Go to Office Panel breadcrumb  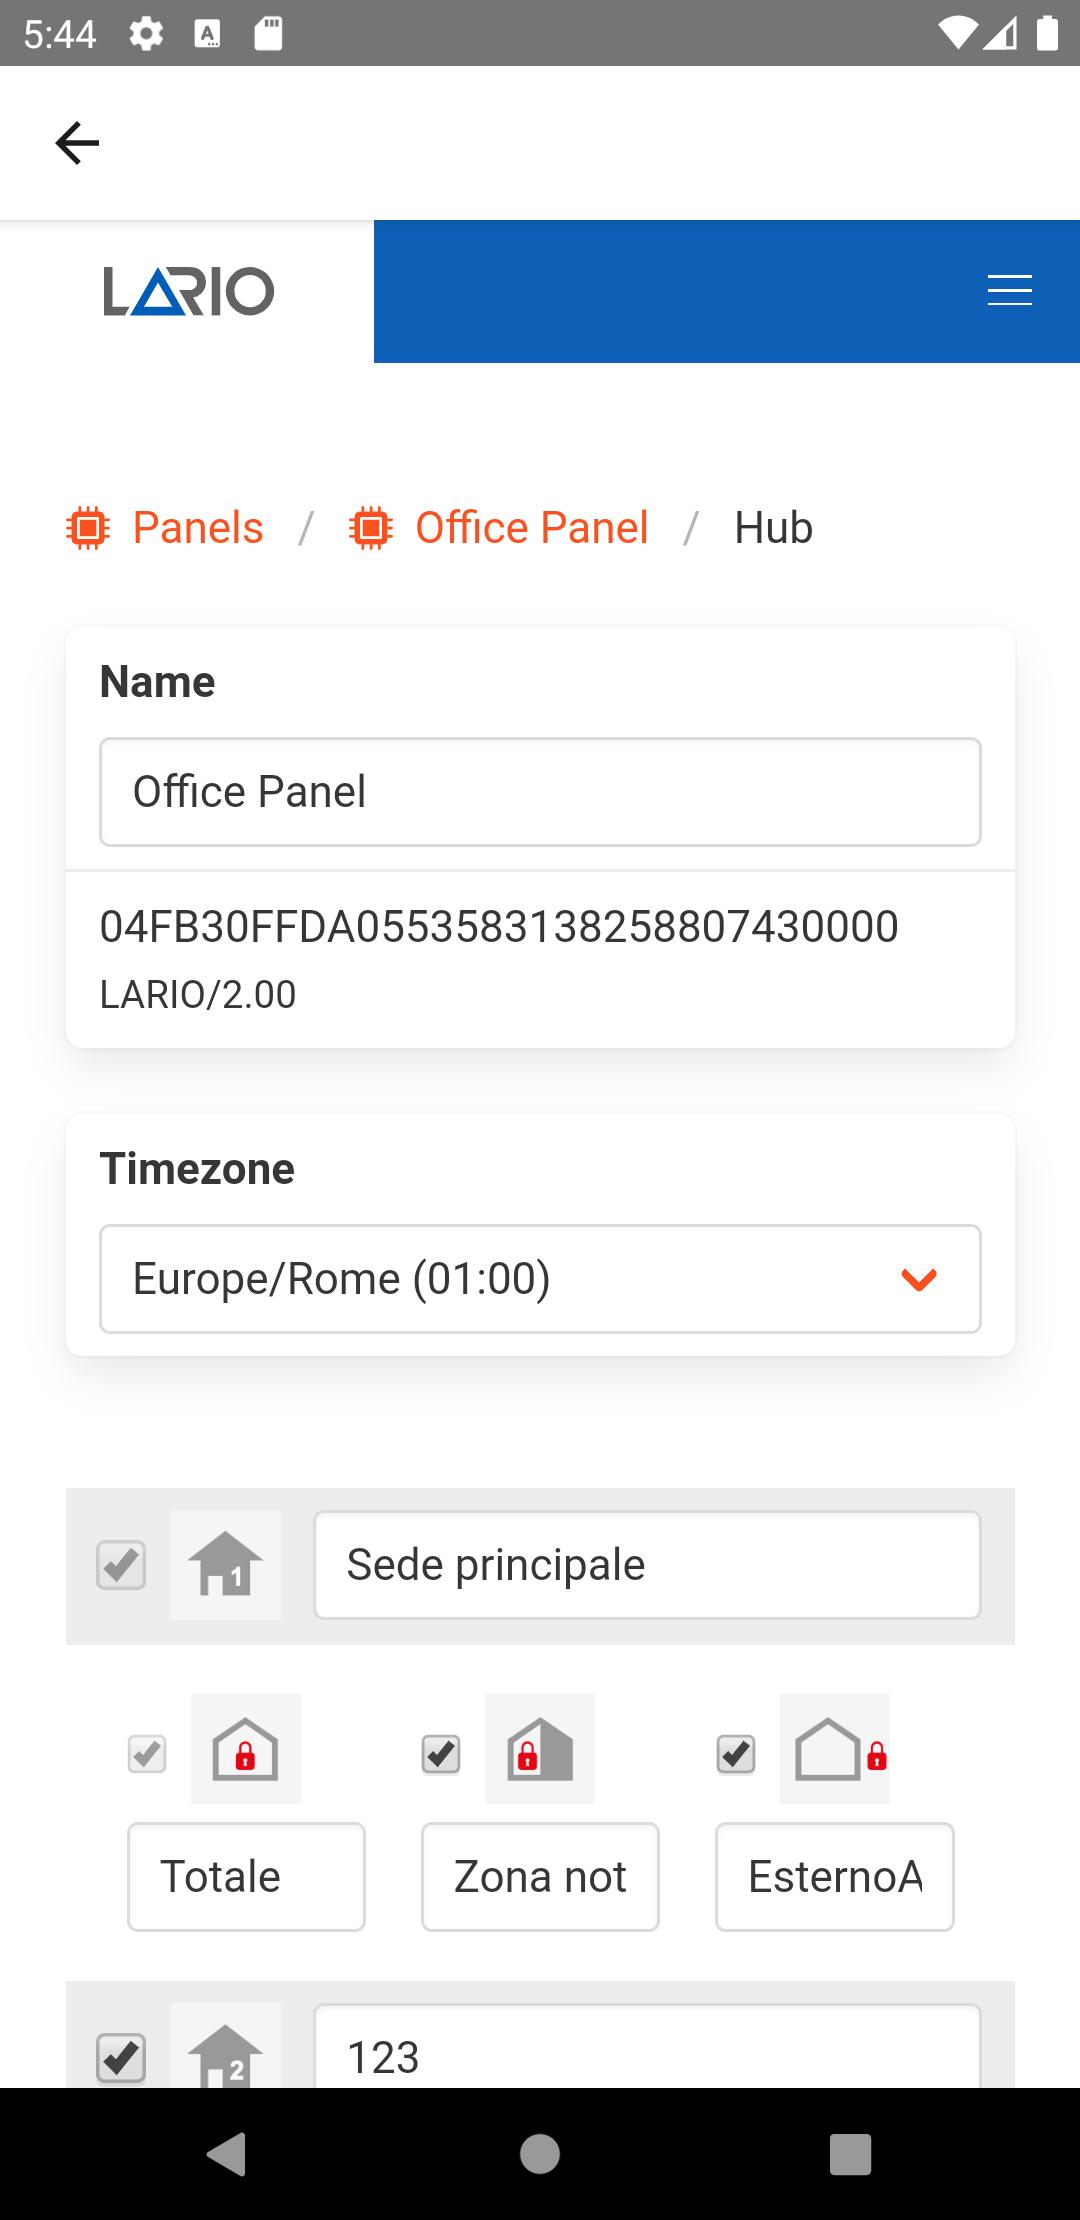click(x=531, y=528)
